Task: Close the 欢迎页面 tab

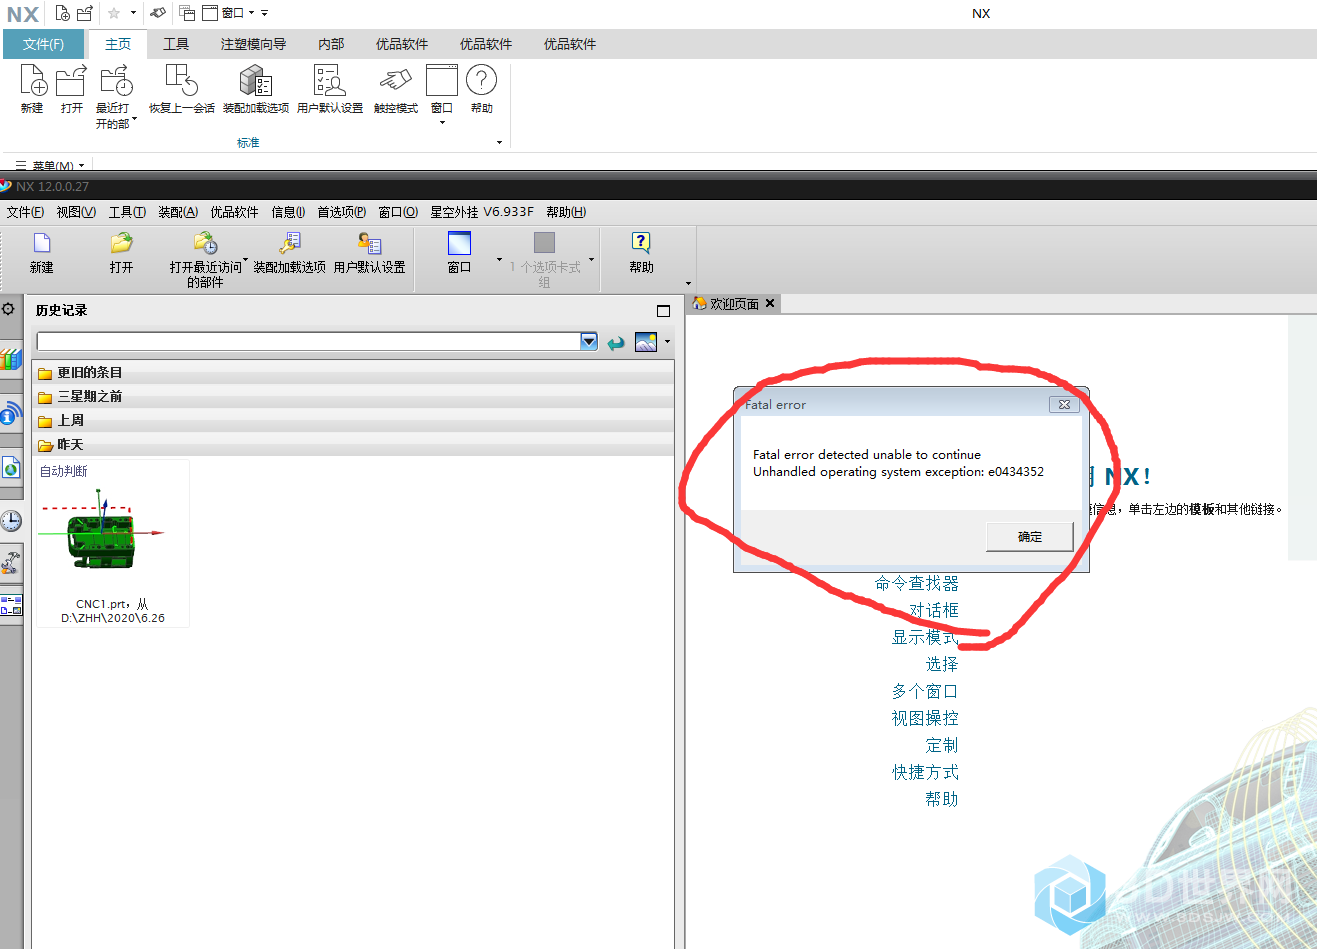Action: pyautogui.click(x=770, y=303)
